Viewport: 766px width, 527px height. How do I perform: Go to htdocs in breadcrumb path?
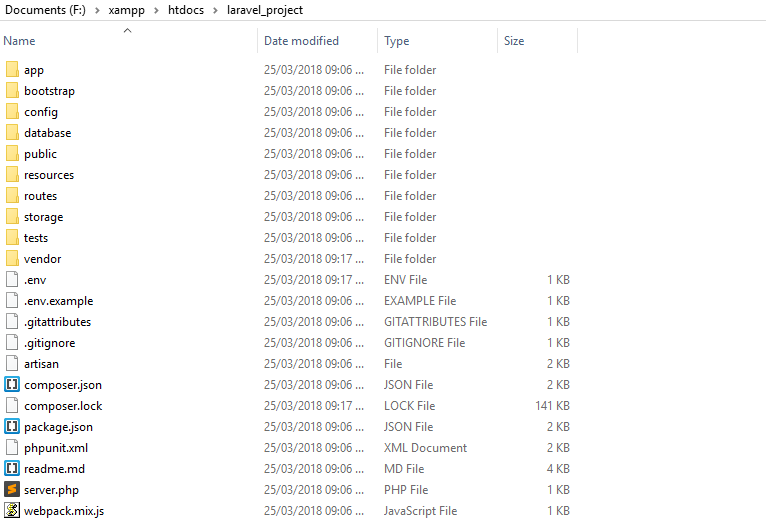(x=186, y=10)
